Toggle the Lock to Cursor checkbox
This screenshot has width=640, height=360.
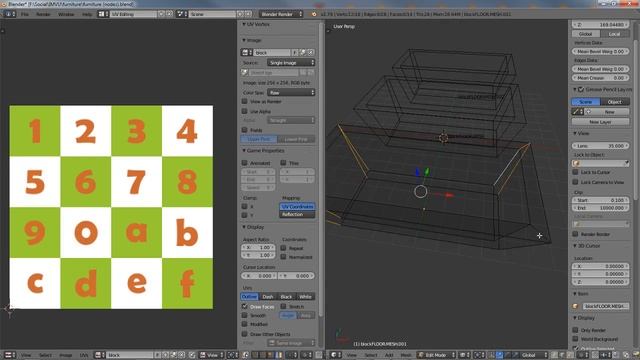tap(575, 172)
